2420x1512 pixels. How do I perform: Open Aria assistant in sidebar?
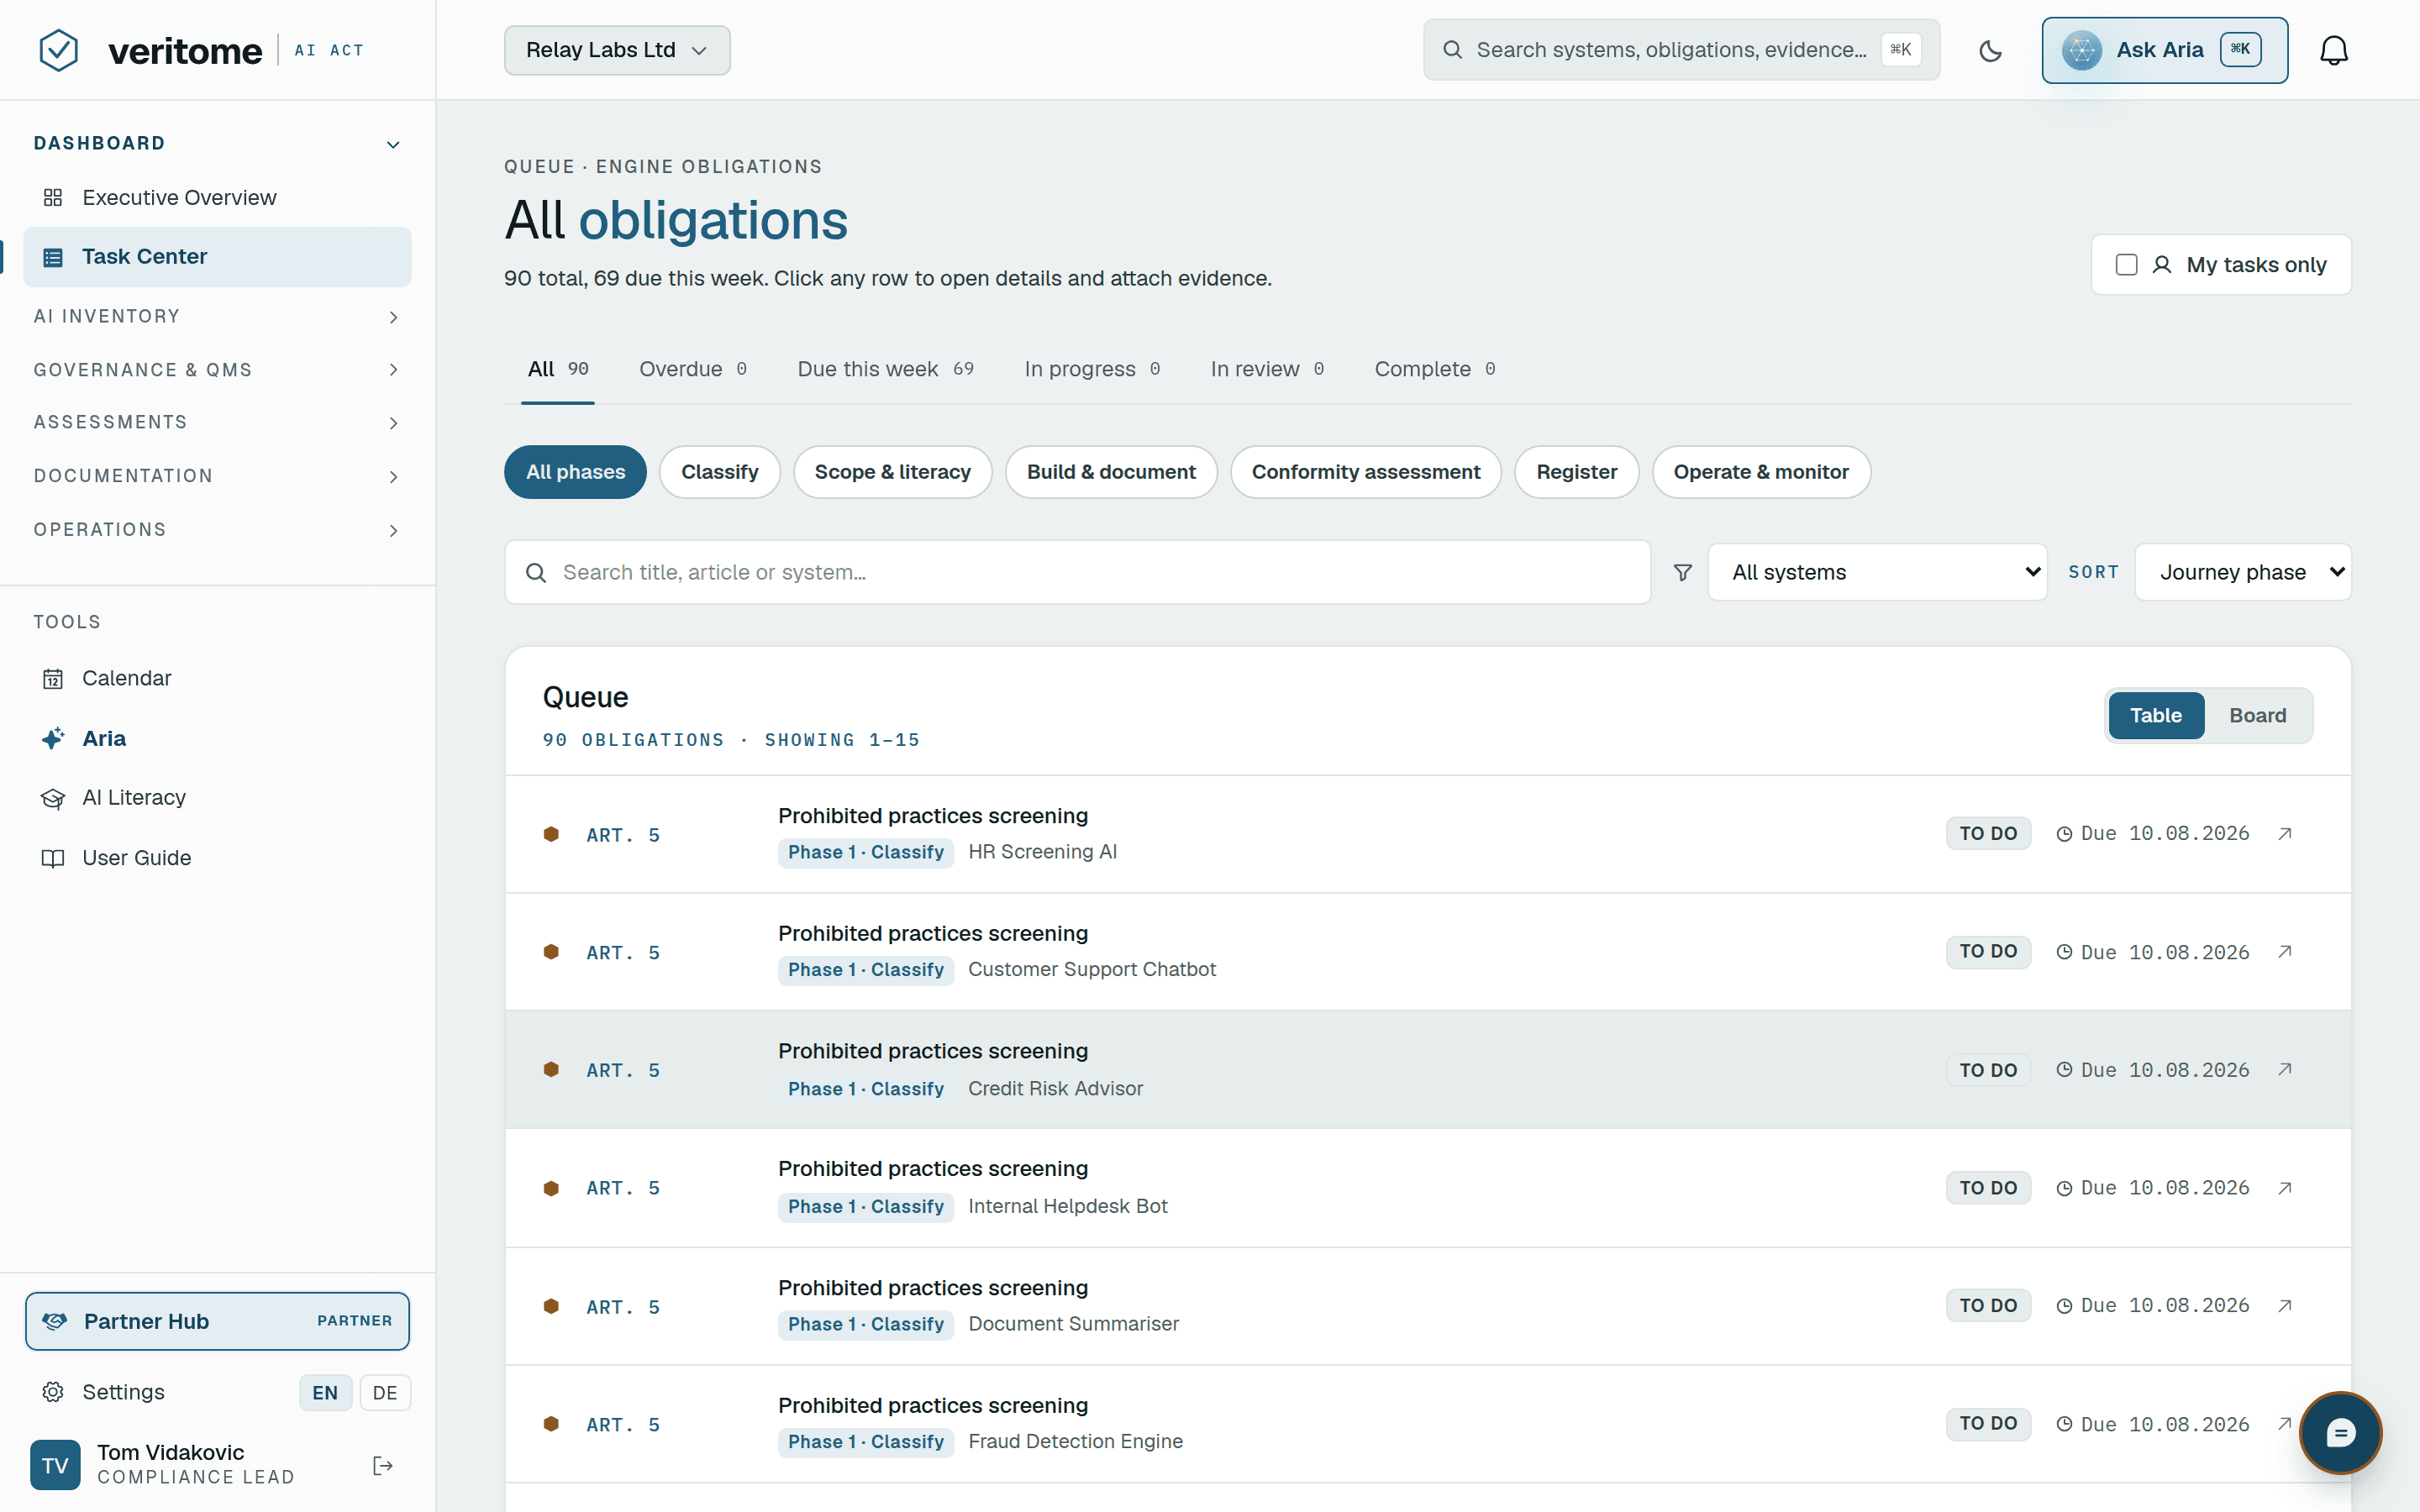tap(217, 738)
